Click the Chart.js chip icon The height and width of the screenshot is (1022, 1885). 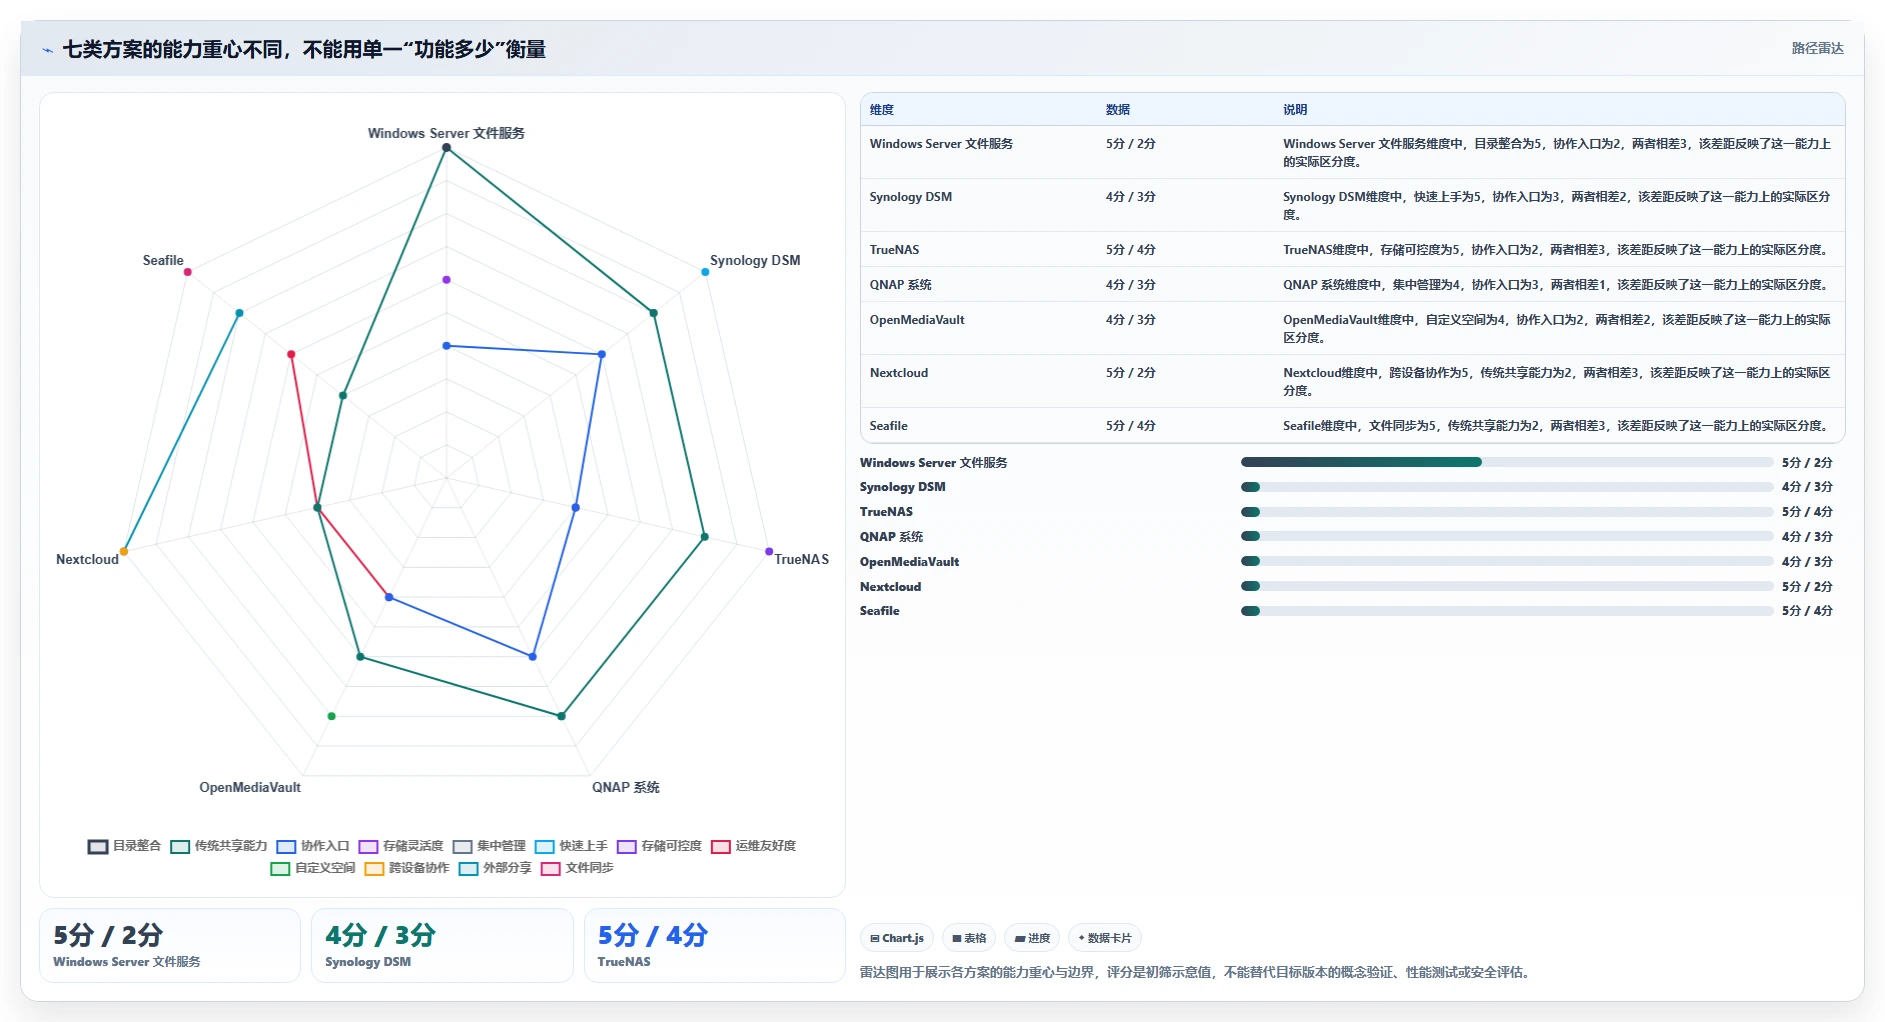tap(875, 938)
